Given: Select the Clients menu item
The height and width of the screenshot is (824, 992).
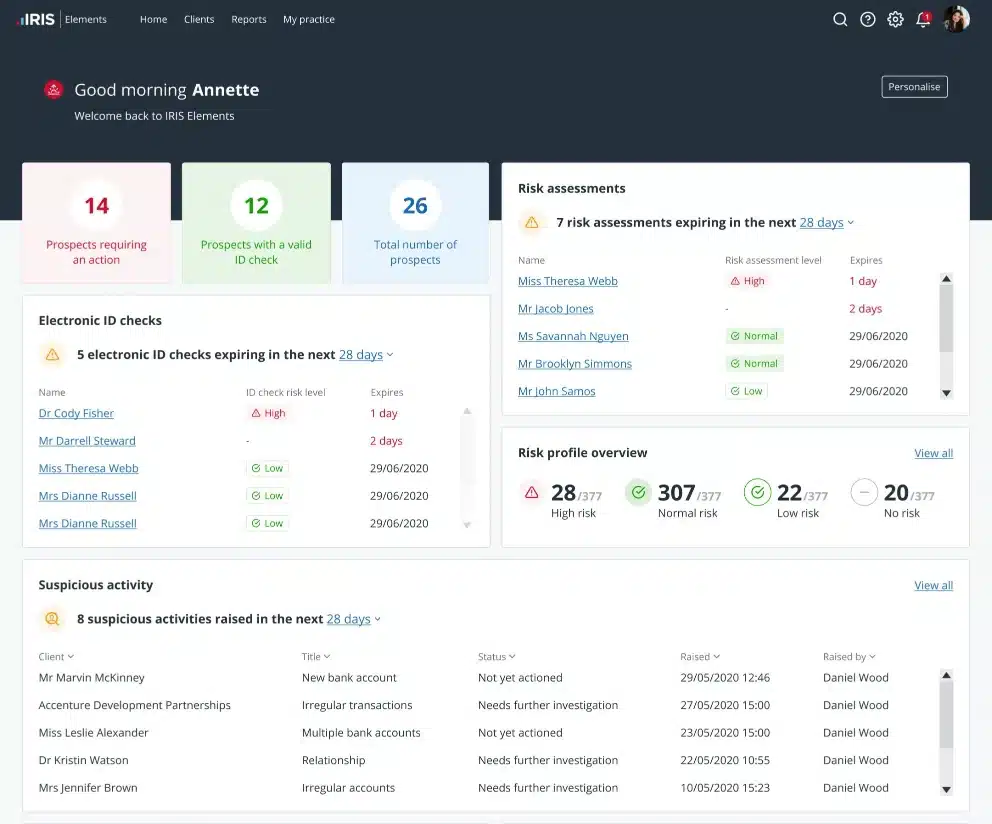Looking at the screenshot, I should click(198, 18).
